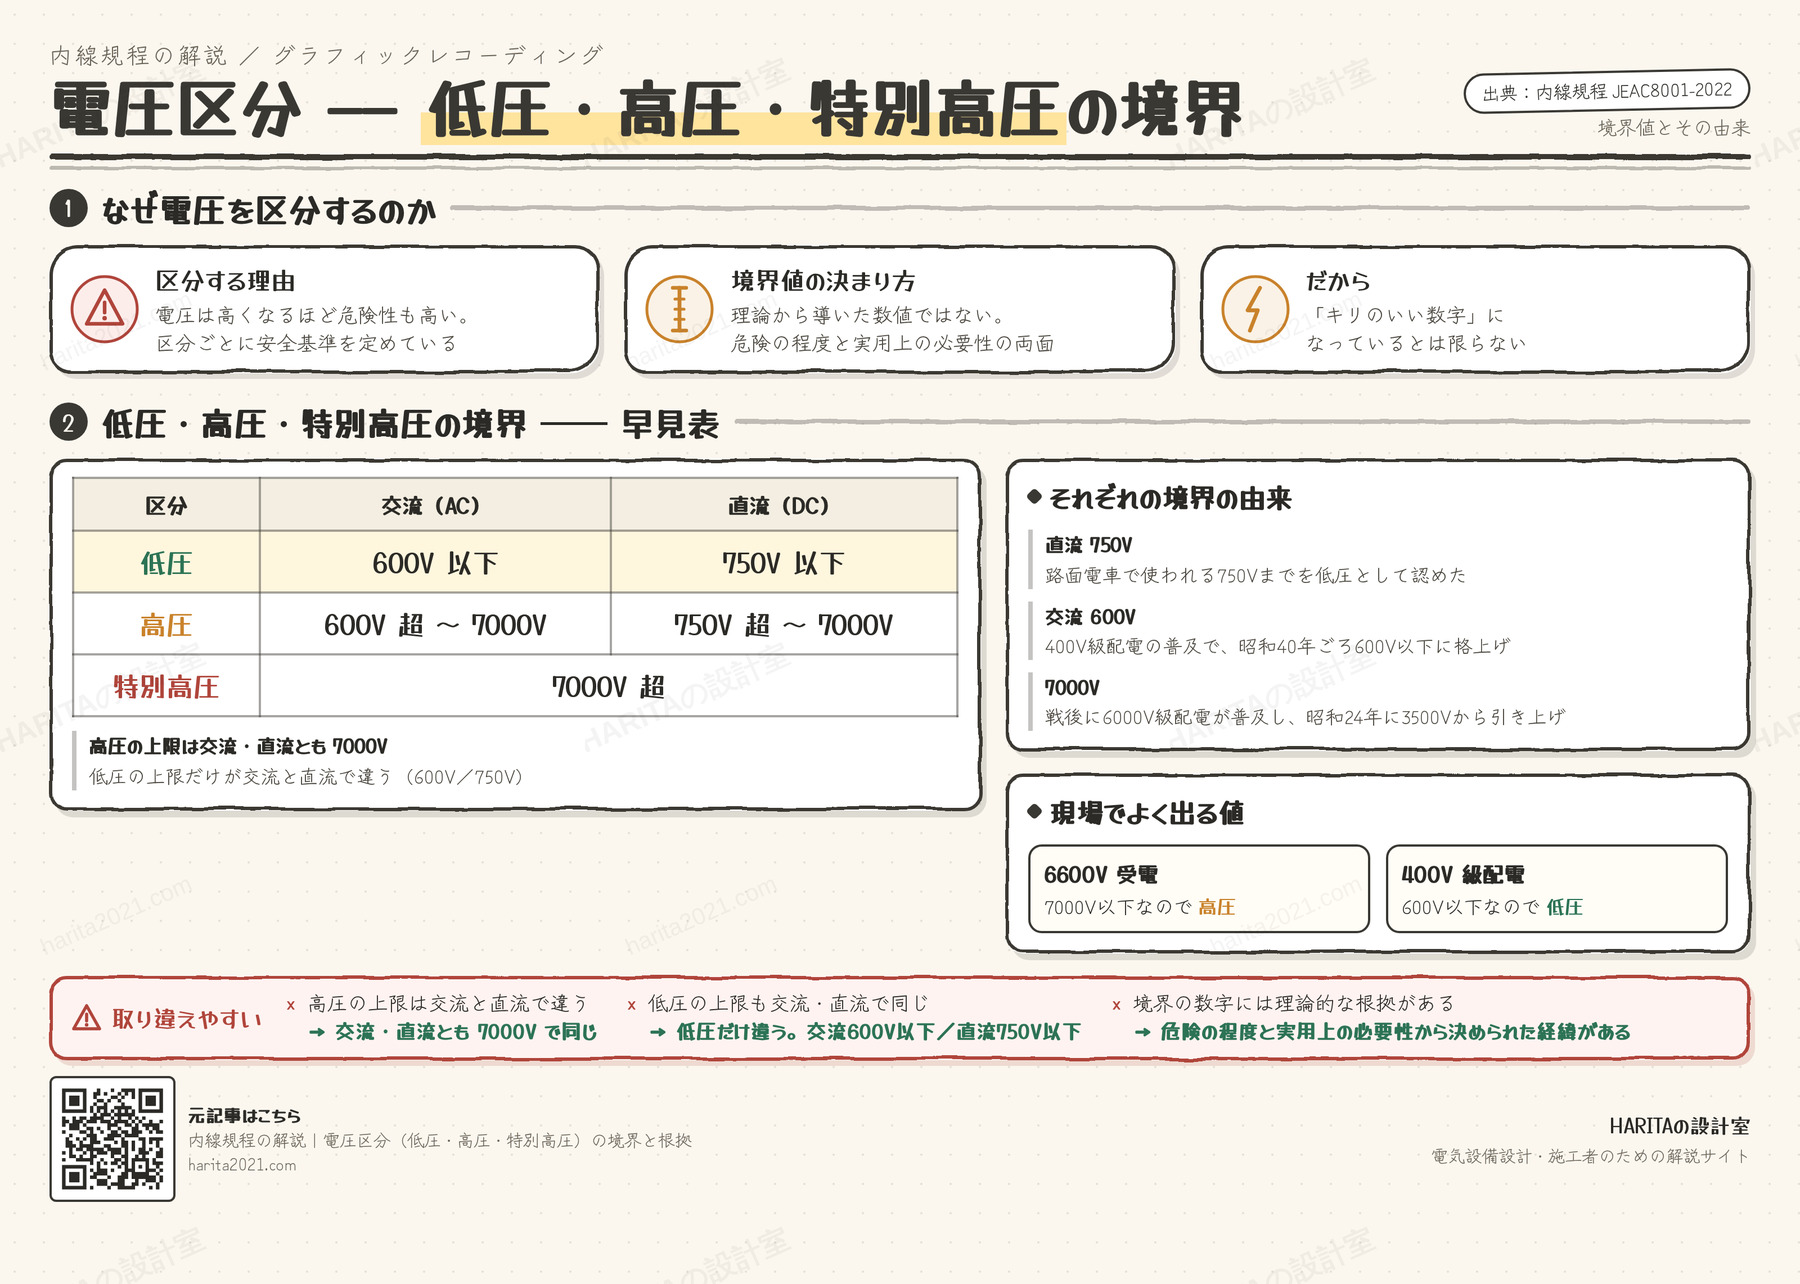This screenshot has width=1800, height=1284.
Task: Select the 直流 (DC) column header
Action: tap(784, 505)
